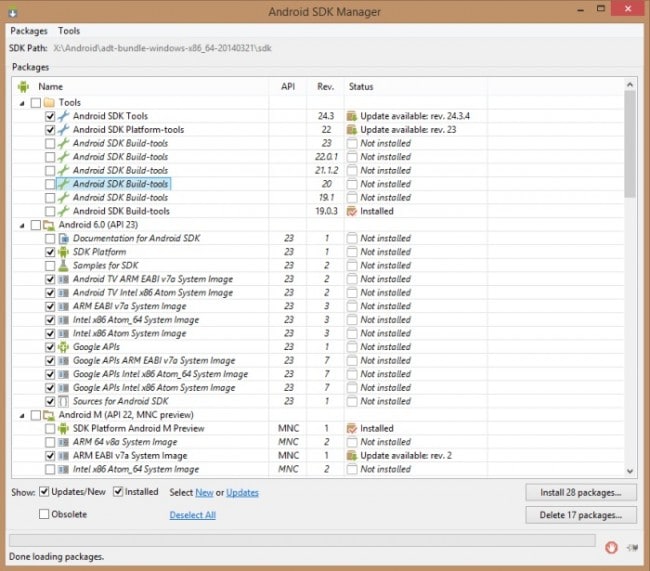Click the update-available status icon for Android SDK Tools
This screenshot has height=571, width=650.
[352, 116]
